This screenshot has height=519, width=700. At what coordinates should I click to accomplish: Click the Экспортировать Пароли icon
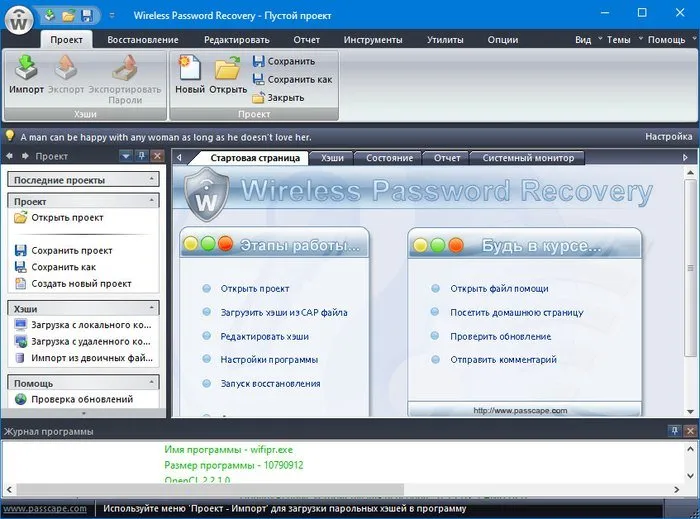[125, 79]
